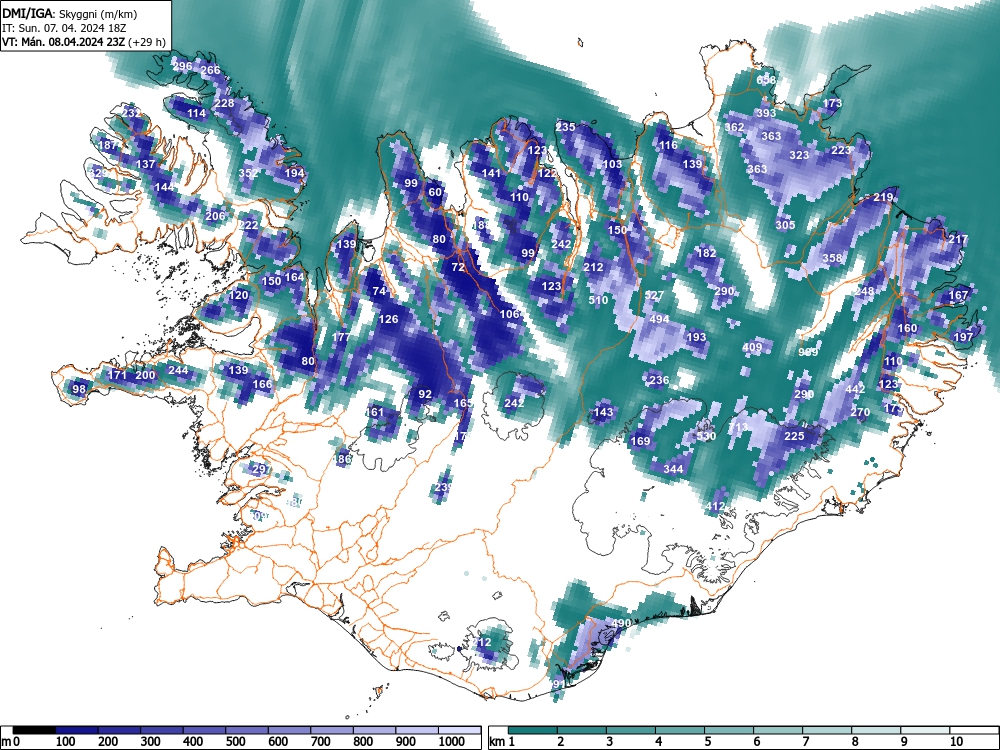
Task: Click the map value 219
Action: pyautogui.click(x=883, y=198)
